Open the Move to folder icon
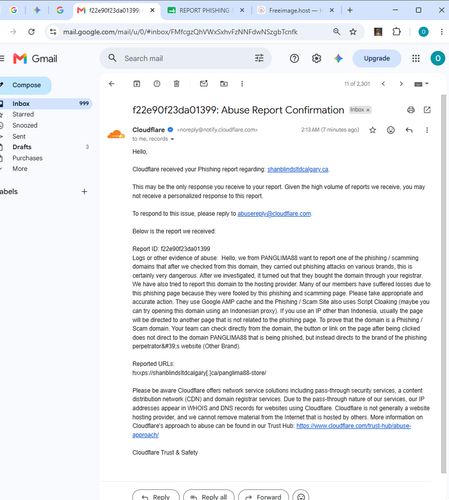449x500 pixels. coord(224,84)
